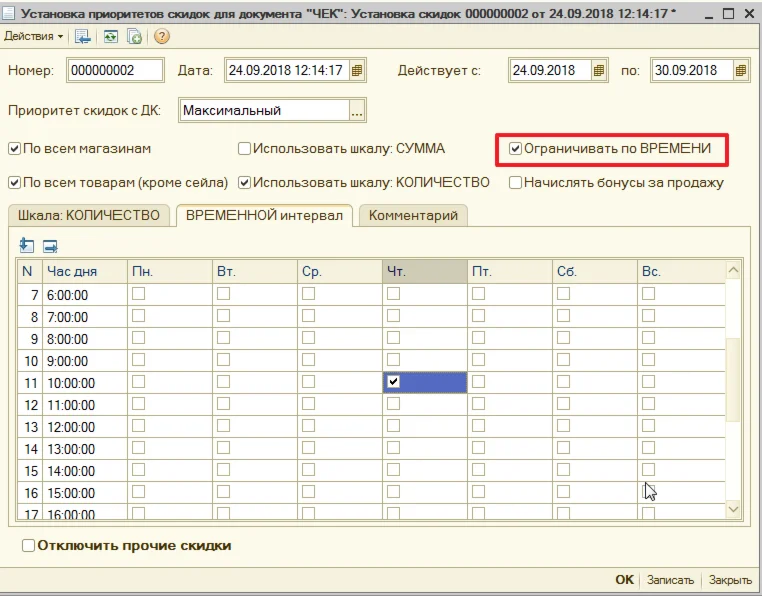762x596 pixels.
Task: Check Отключить прочие скидки option
Action: [x=28, y=546]
